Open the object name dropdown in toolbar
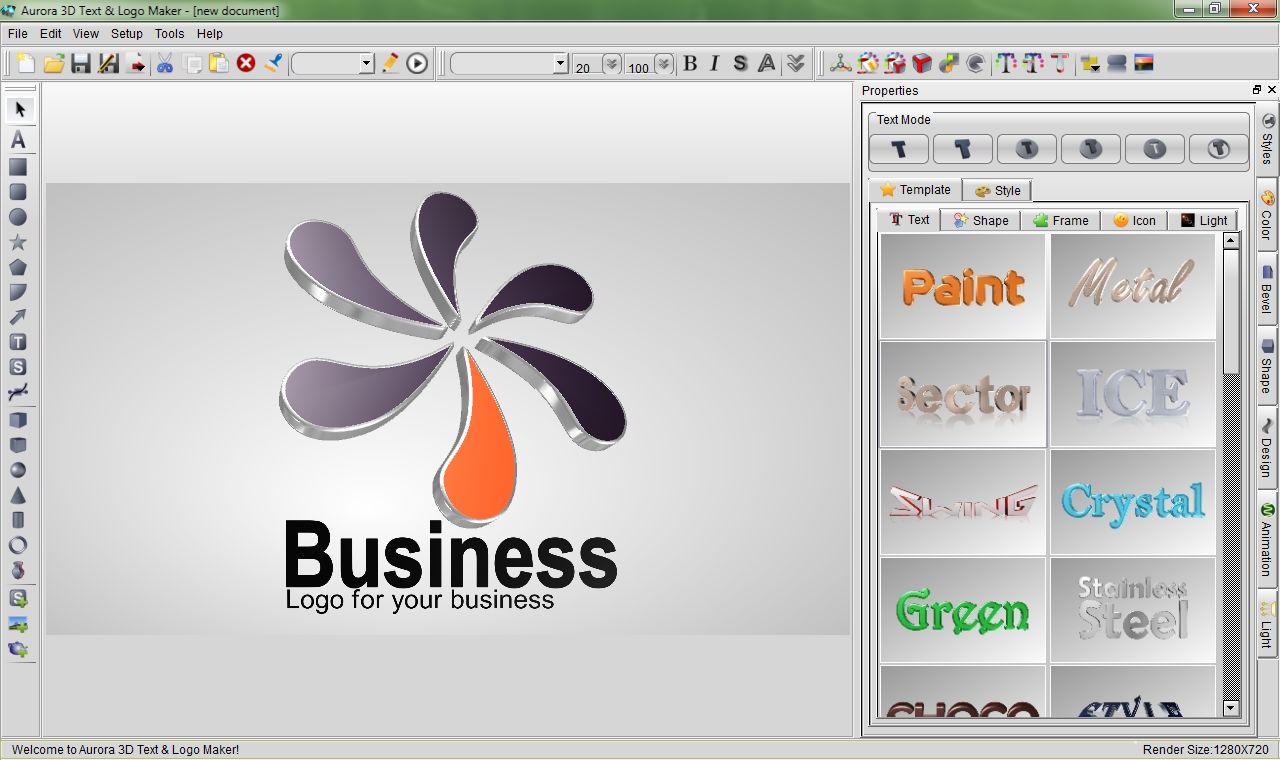Viewport: 1280px width, 760px height. pos(366,64)
